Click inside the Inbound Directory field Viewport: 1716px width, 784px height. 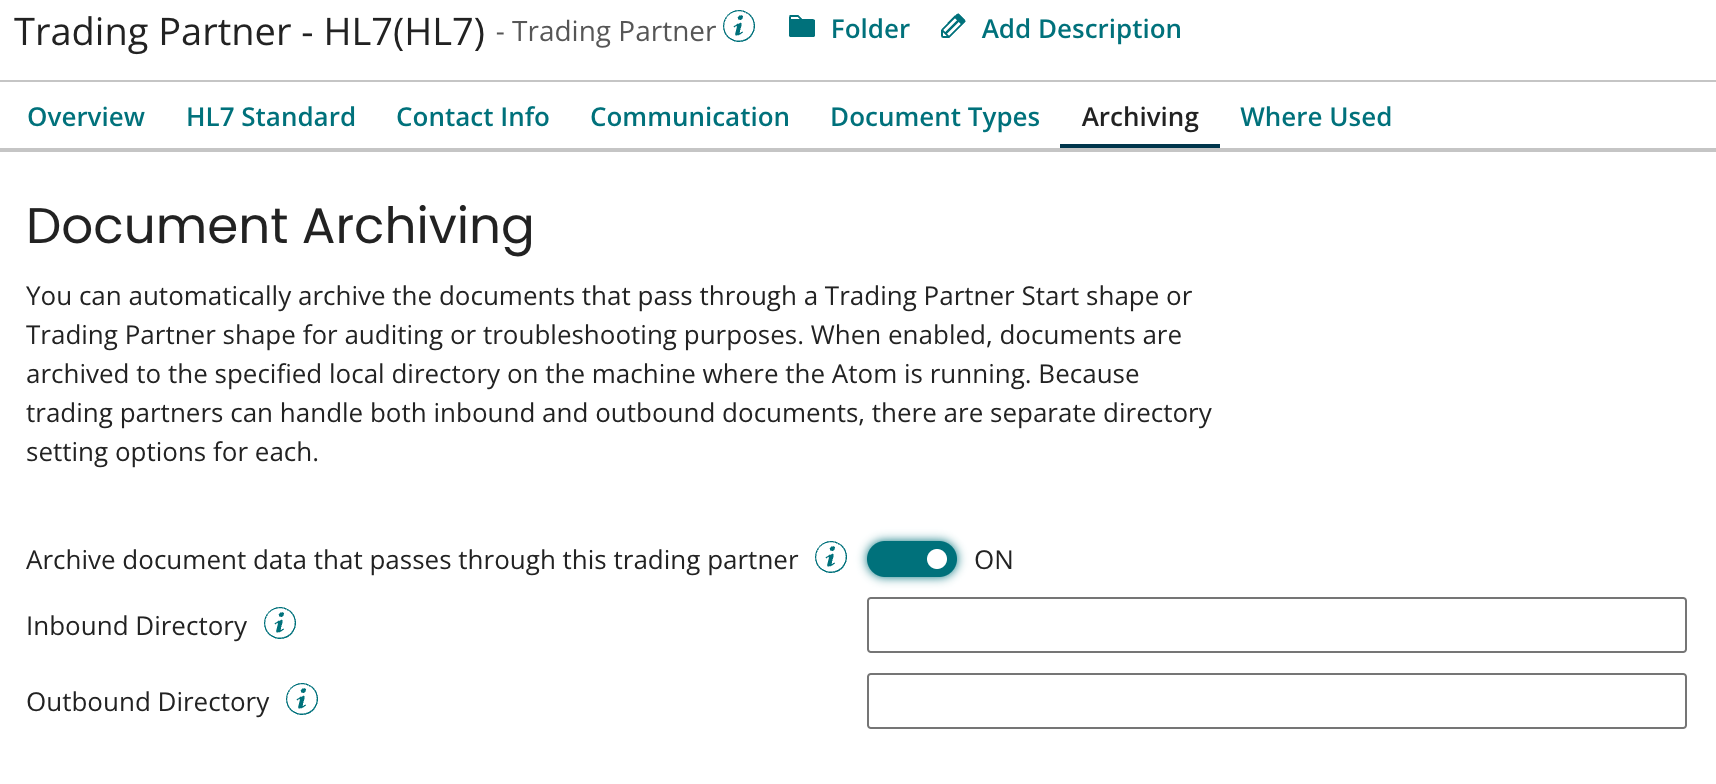1276,624
